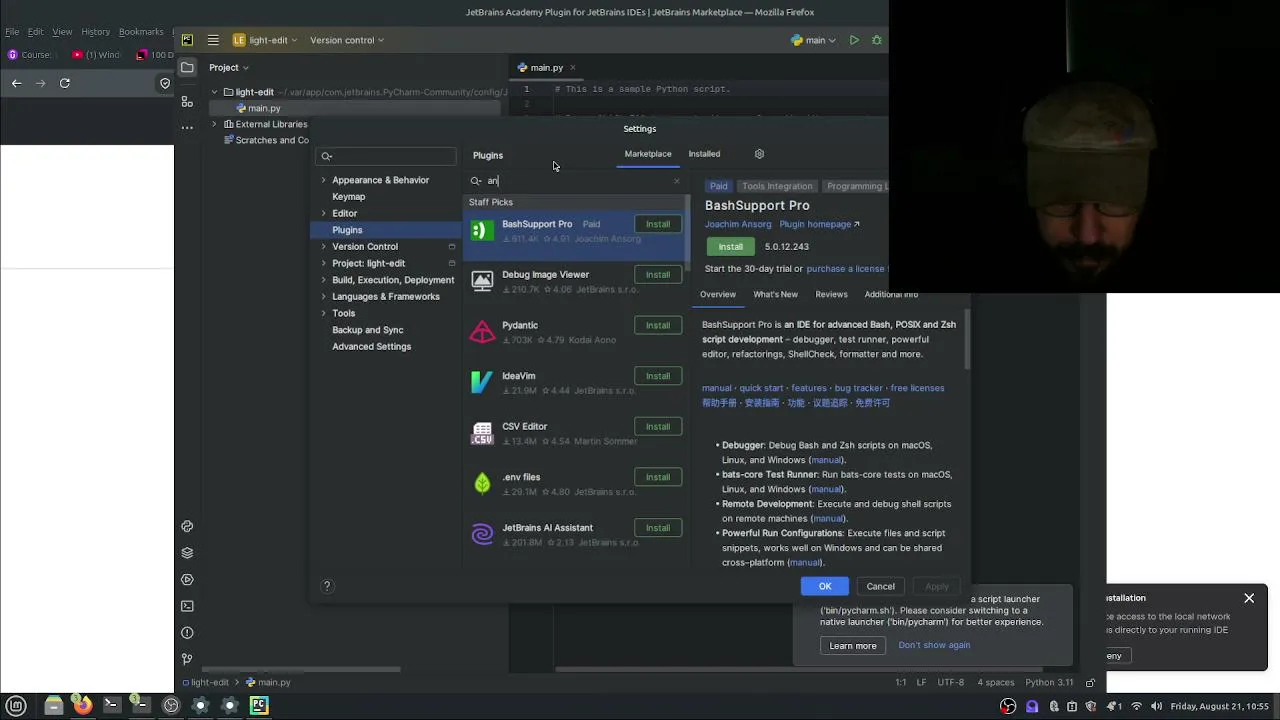
Task: Expand the Tools settings section
Action: click(323, 313)
